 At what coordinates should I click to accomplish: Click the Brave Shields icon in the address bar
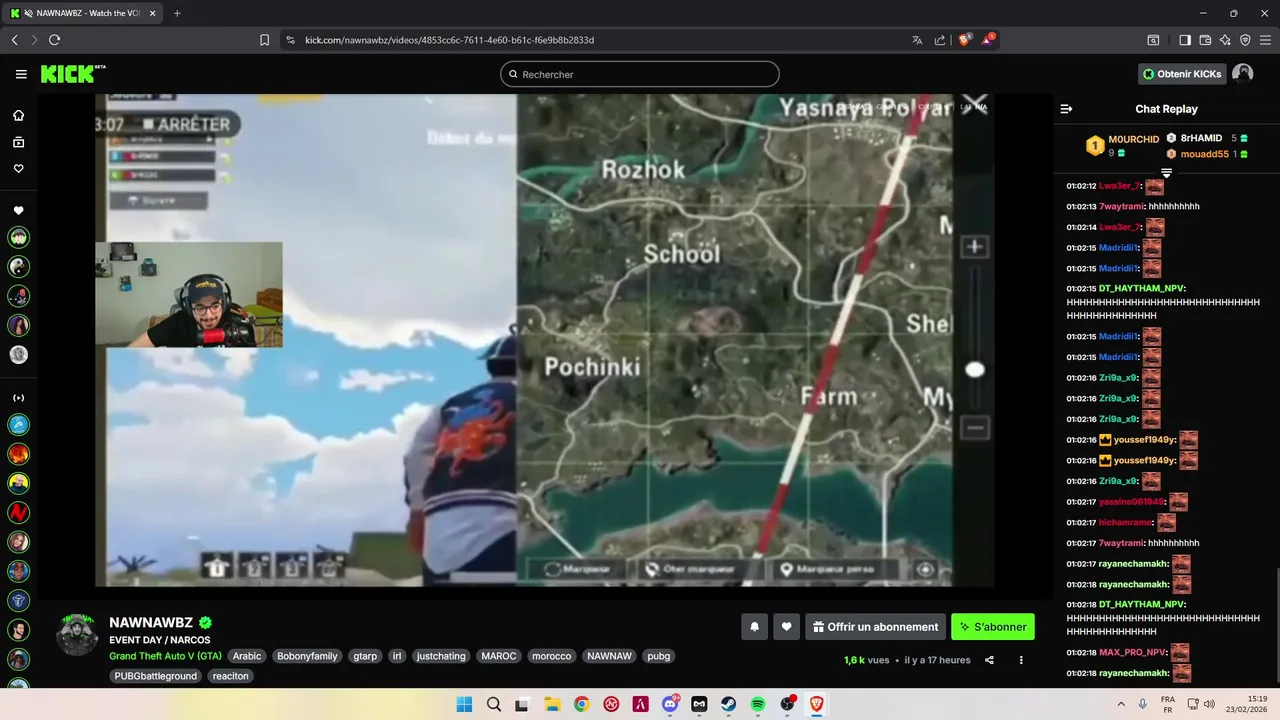coord(965,40)
